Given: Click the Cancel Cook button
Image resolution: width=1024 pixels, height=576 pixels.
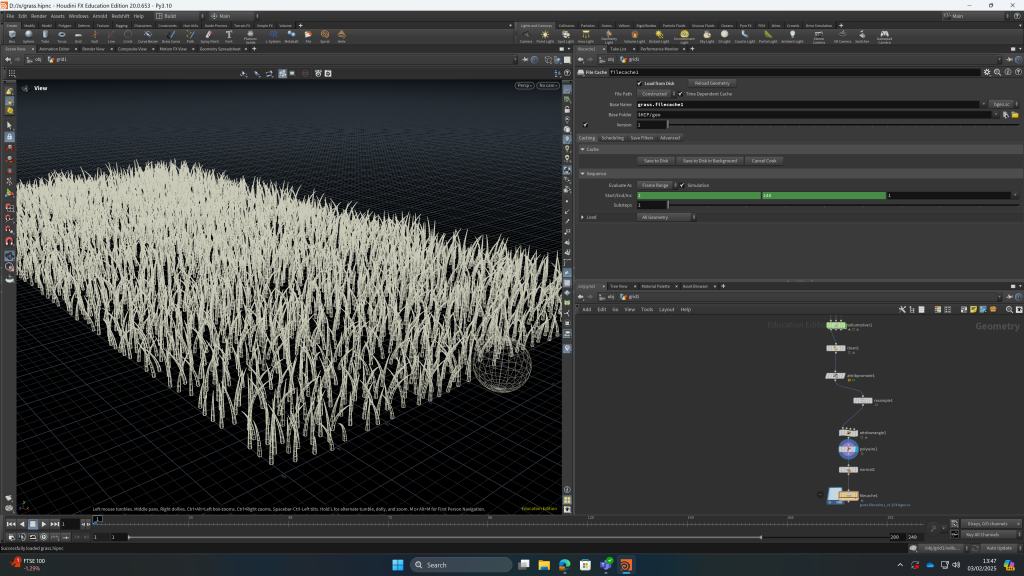Looking at the screenshot, I should [764, 161].
